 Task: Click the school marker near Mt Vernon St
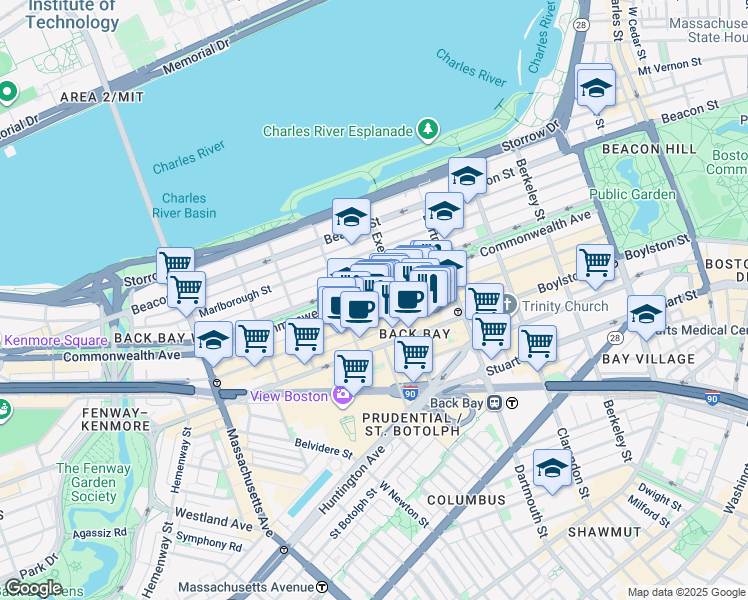(x=596, y=90)
